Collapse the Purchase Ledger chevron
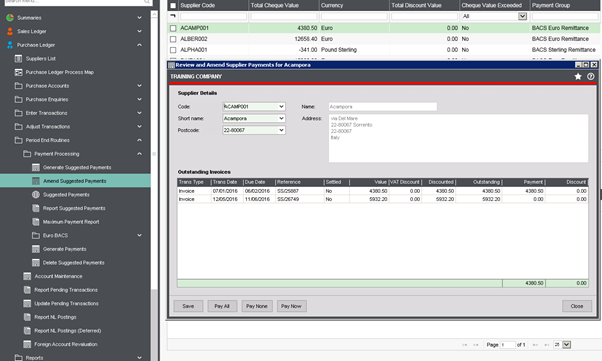The image size is (602, 361). (139, 45)
